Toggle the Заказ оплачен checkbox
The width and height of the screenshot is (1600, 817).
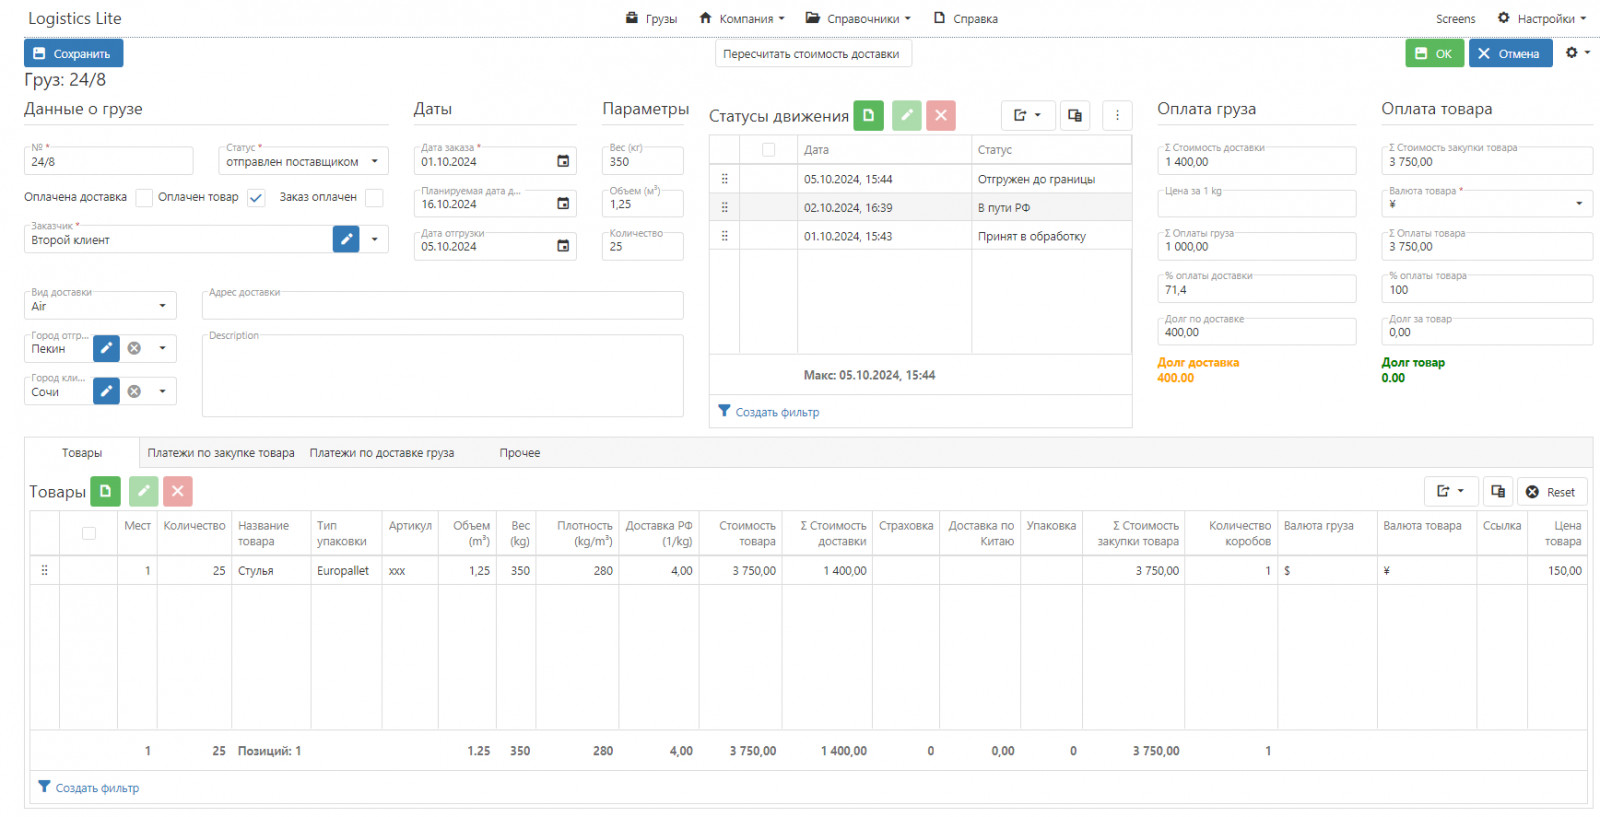click(x=374, y=198)
